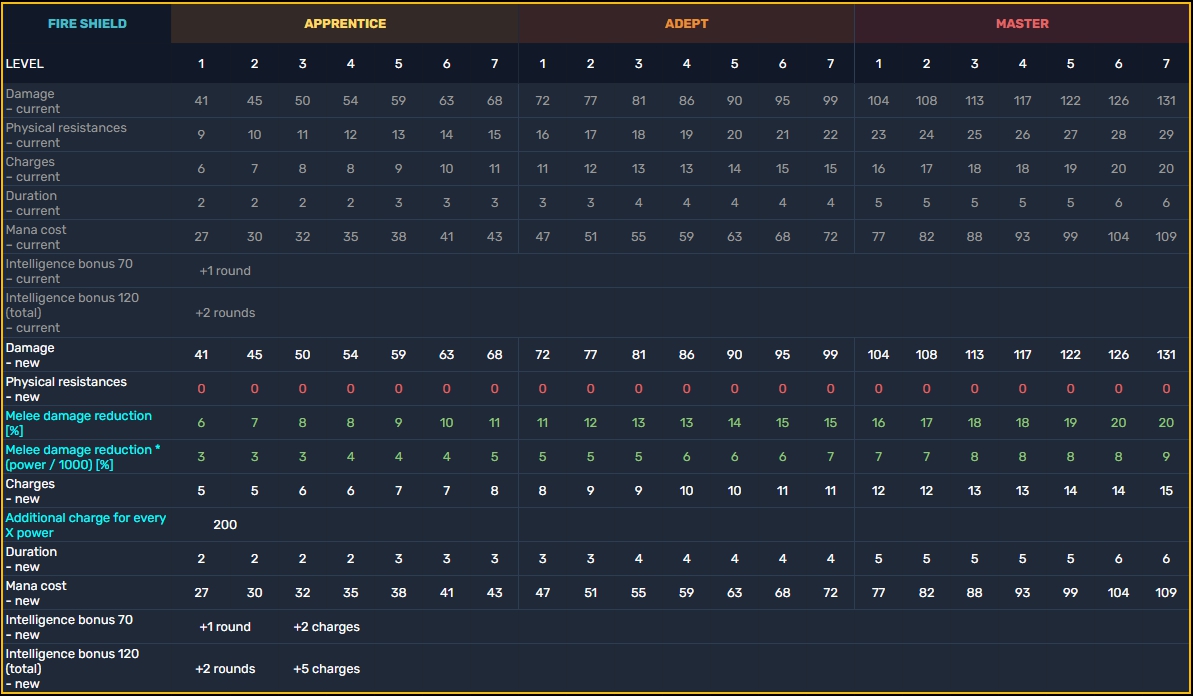Click '+2 rounds' in Intelligence bonus 120 current row
The width and height of the screenshot is (1193, 696).
224,313
